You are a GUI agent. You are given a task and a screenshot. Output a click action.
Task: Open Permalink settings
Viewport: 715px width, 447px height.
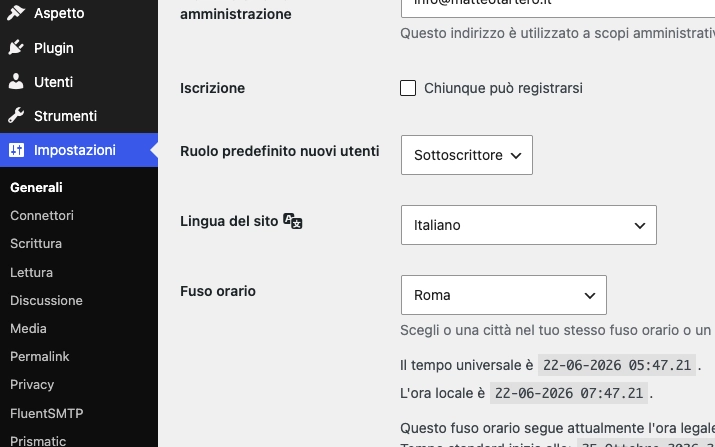click(40, 356)
